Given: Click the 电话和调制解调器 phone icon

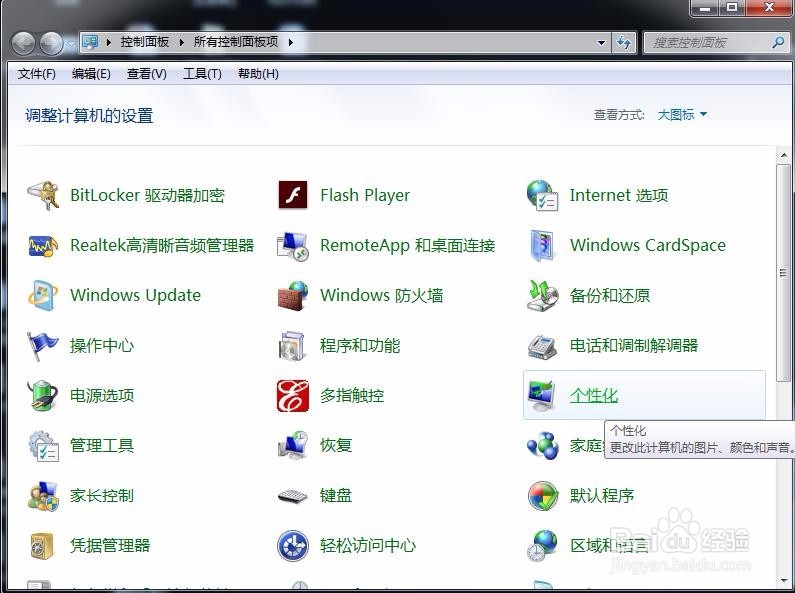Looking at the screenshot, I should (x=542, y=347).
